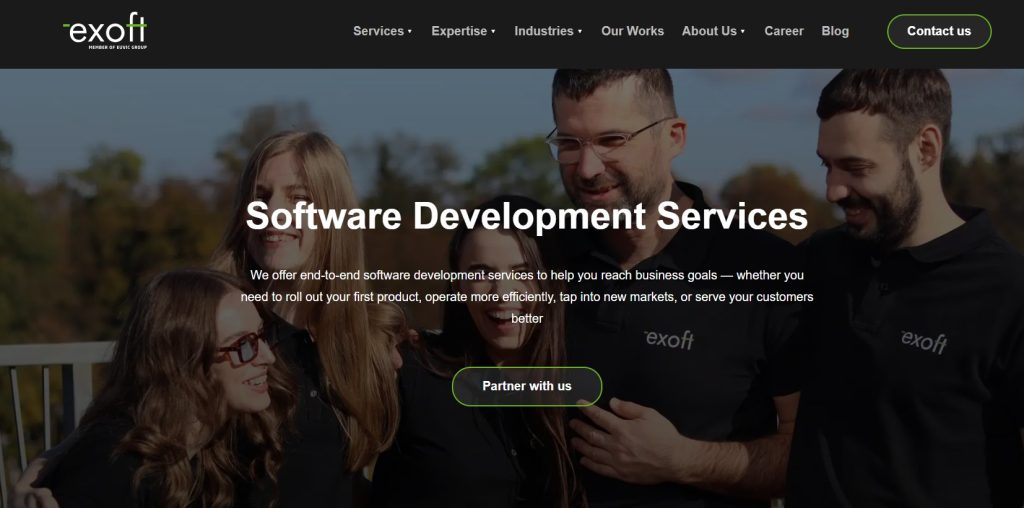Open the Services menu
Image resolution: width=1024 pixels, height=508 pixels.
click(383, 31)
